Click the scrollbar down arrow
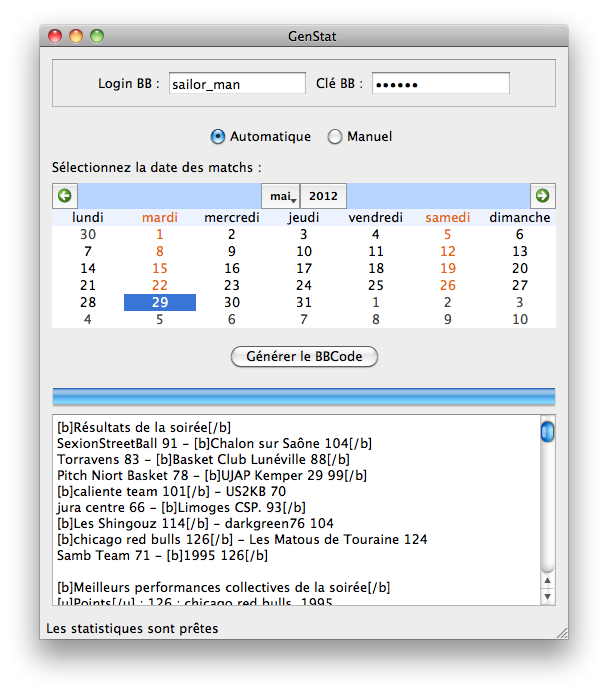 tap(547, 597)
